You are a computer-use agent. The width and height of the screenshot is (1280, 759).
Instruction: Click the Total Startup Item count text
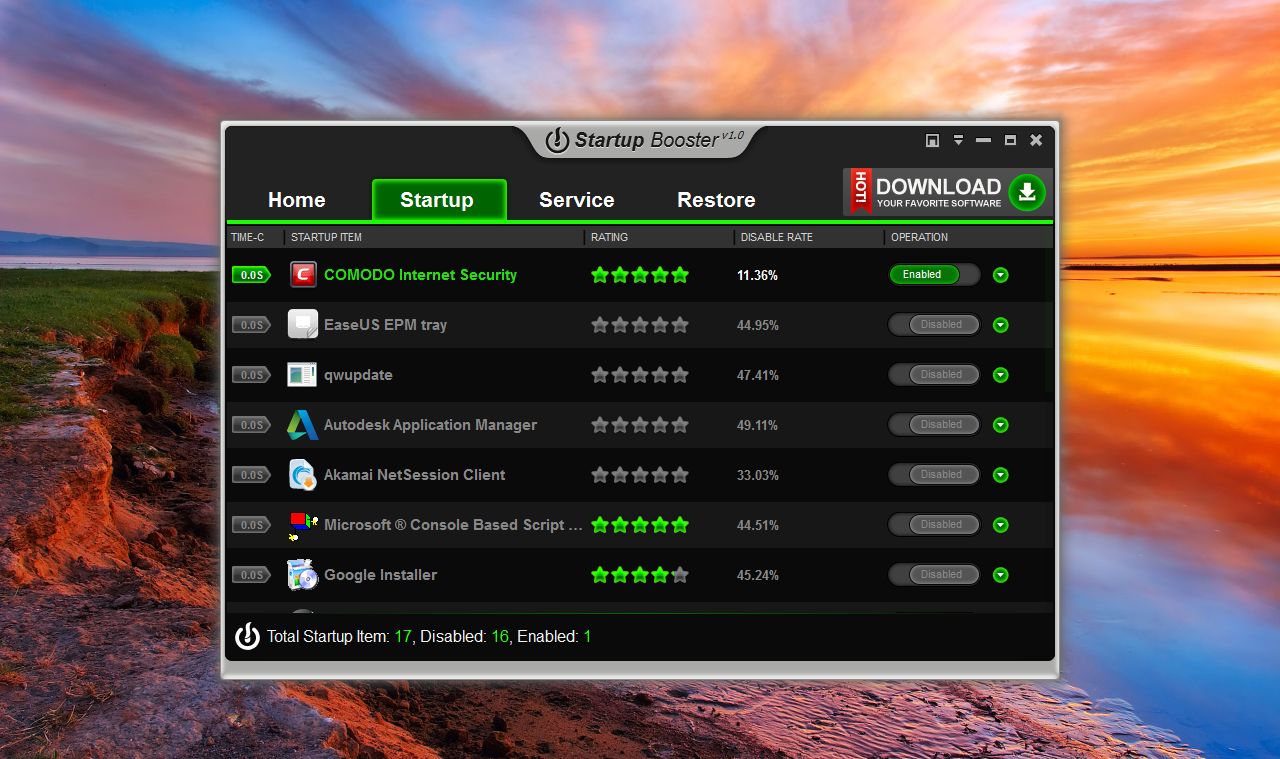(x=339, y=636)
